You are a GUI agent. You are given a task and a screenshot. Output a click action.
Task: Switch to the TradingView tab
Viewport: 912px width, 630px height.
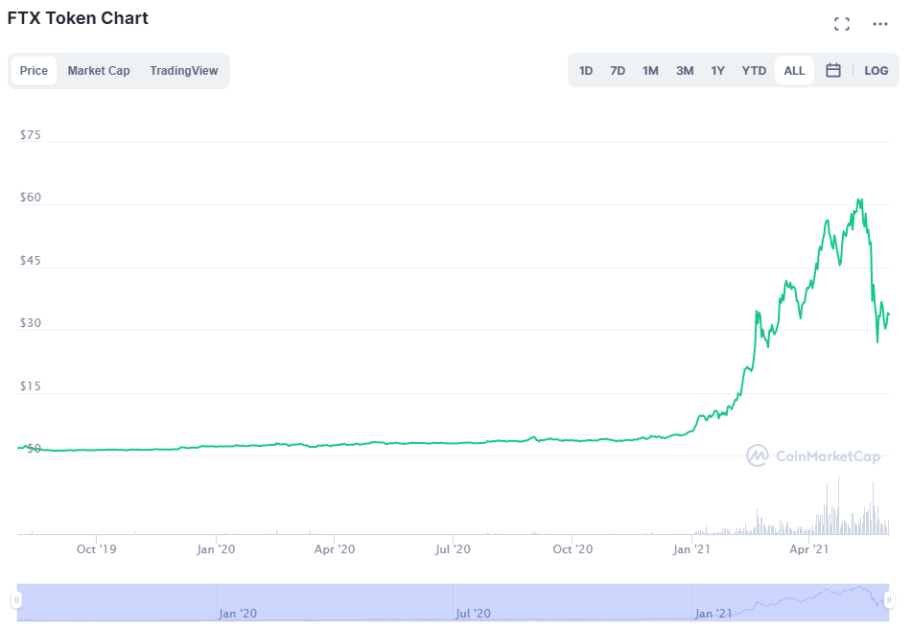point(184,71)
